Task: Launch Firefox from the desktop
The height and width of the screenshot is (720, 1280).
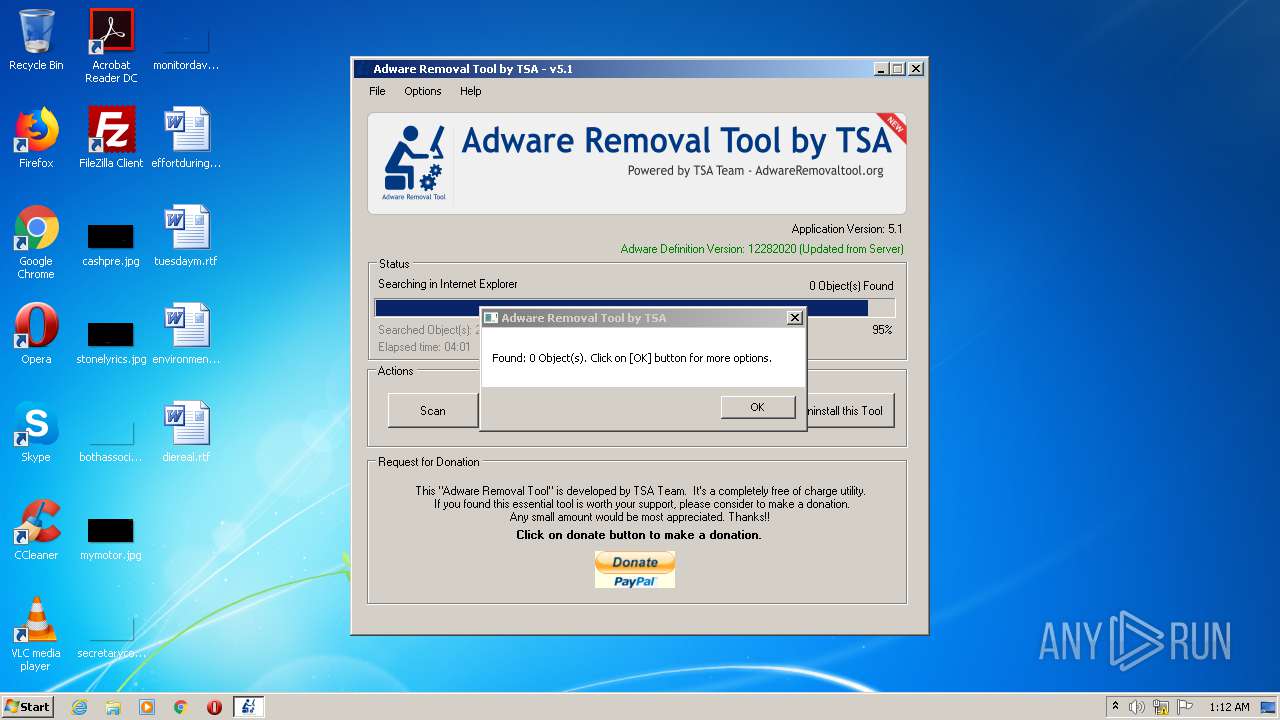Action: coord(36,138)
